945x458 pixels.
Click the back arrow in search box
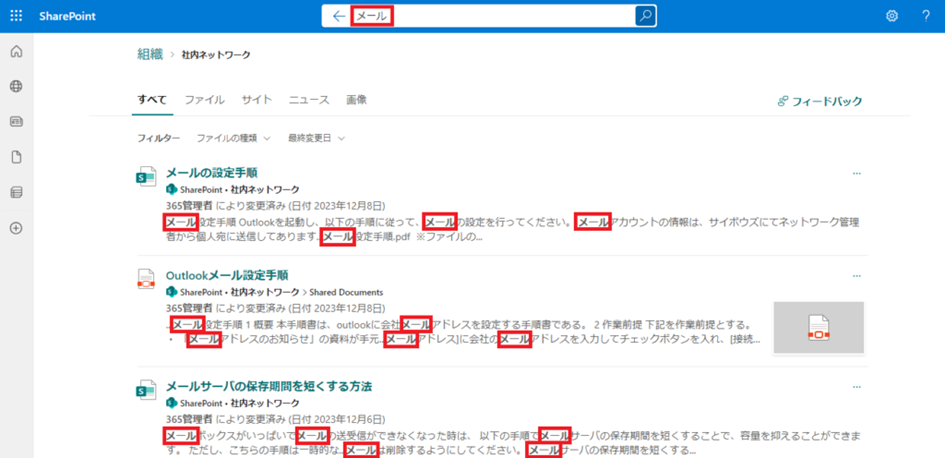point(339,16)
